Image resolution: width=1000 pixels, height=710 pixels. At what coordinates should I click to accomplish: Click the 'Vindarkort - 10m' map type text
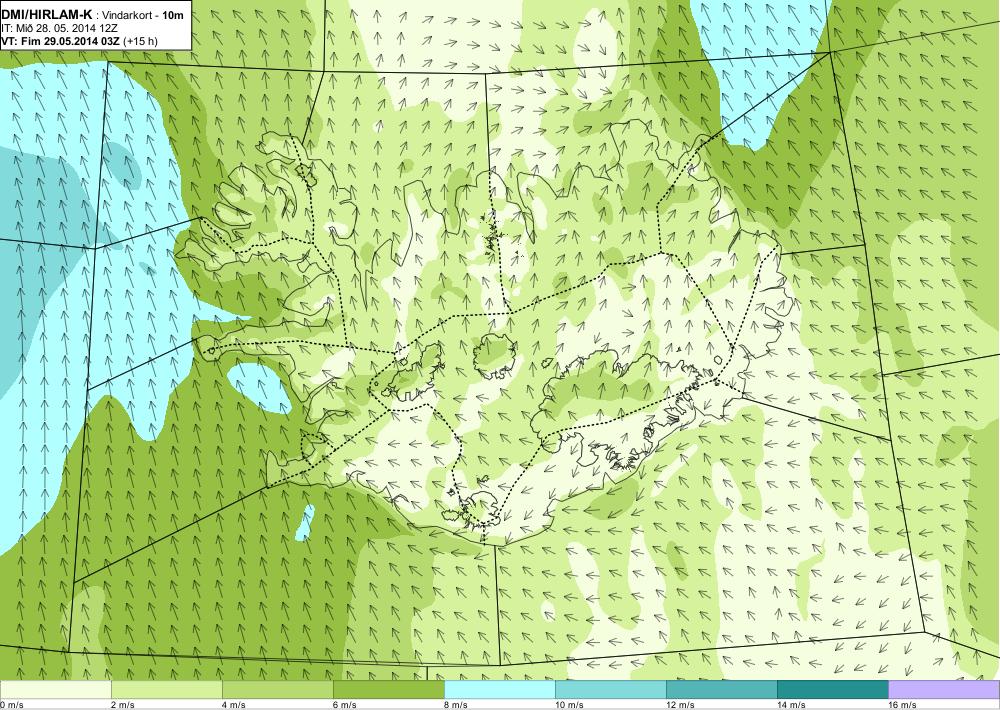coord(144,14)
